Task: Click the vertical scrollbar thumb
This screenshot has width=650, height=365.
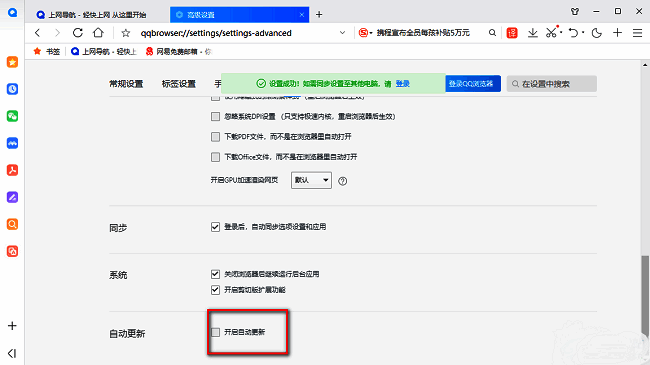Action: point(645,295)
